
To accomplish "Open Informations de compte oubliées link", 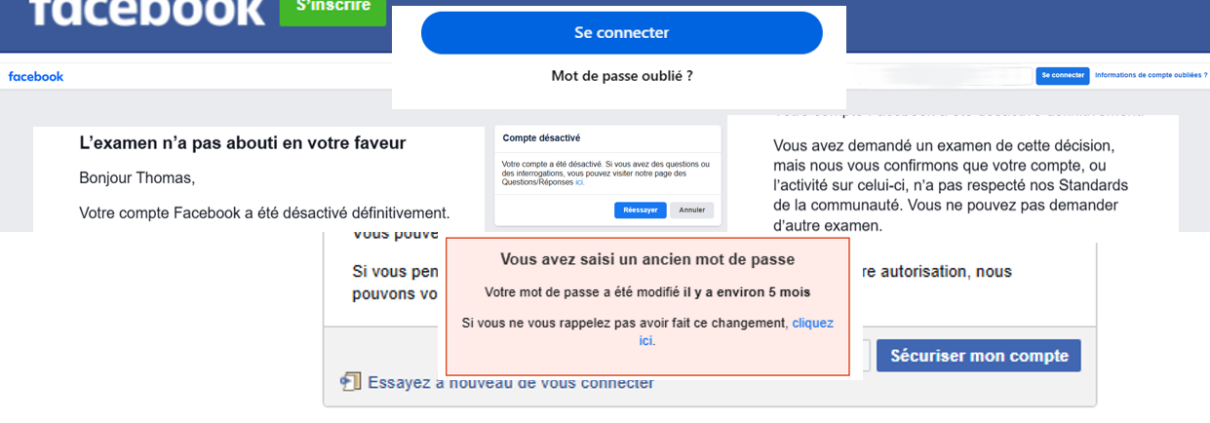I will tap(1151, 75).
